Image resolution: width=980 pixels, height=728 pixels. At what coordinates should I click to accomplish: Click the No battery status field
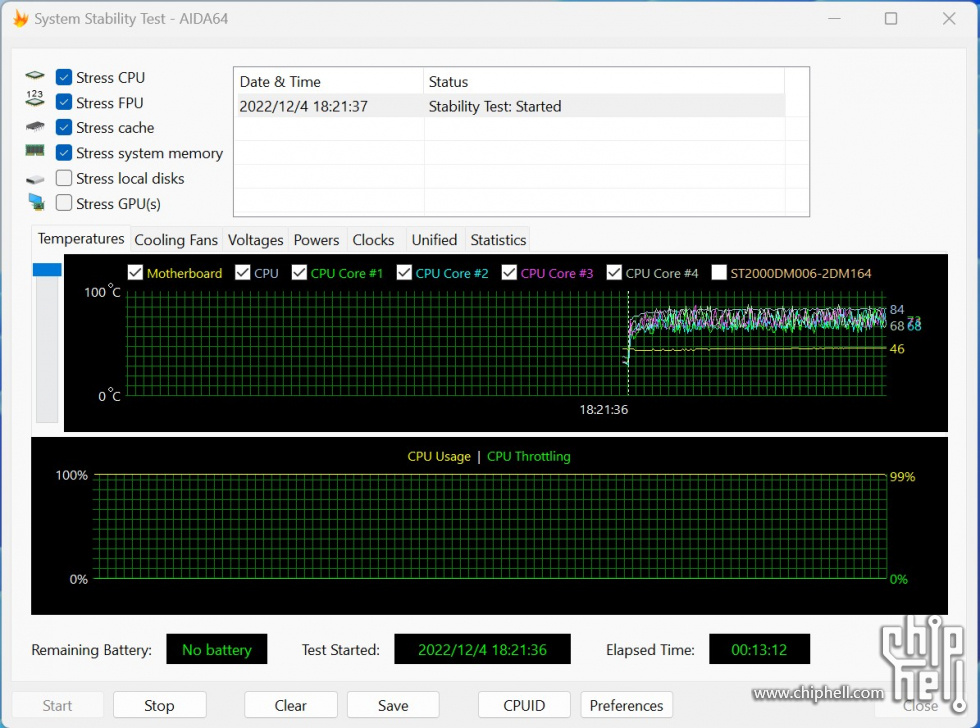pyautogui.click(x=216, y=649)
